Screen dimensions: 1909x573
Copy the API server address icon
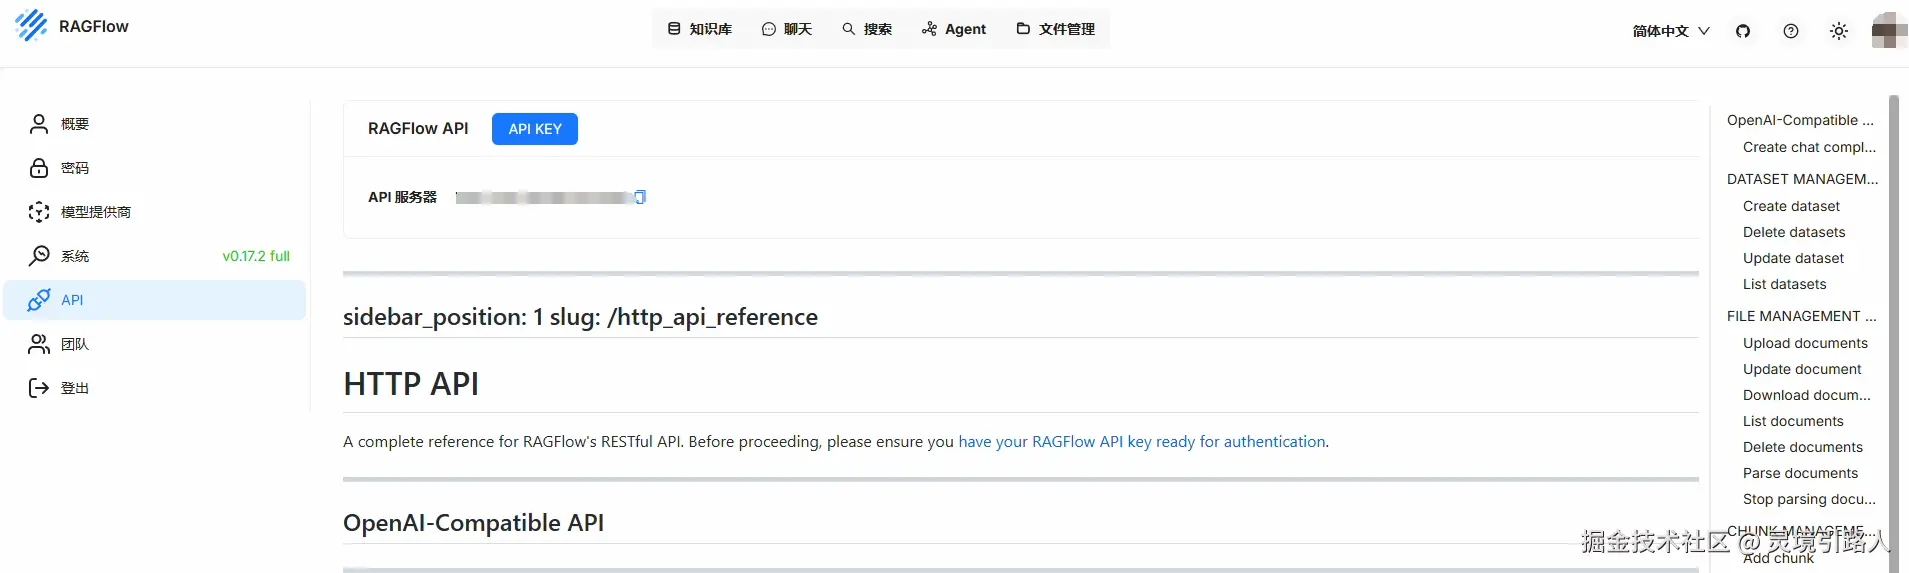click(640, 197)
